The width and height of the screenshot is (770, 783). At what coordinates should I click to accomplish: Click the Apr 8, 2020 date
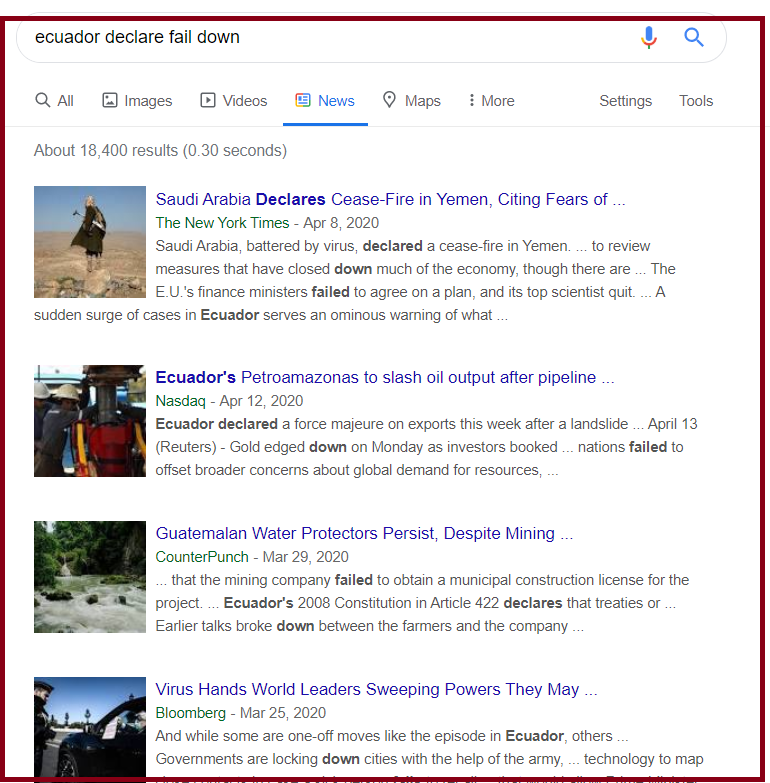pos(341,223)
